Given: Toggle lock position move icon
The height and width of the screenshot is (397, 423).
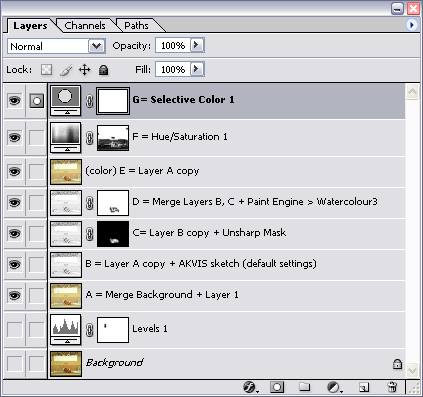Looking at the screenshot, I should 85,70.
